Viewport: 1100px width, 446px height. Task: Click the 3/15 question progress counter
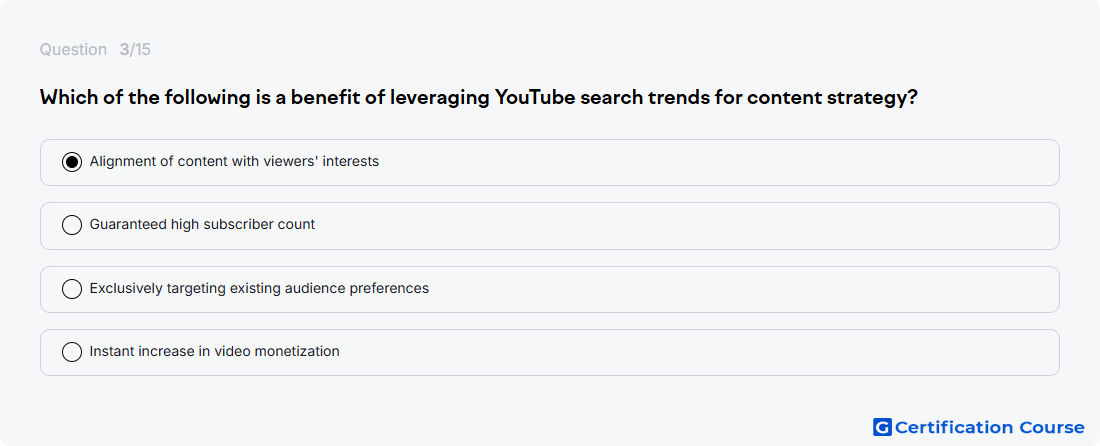tap(135, 50)
